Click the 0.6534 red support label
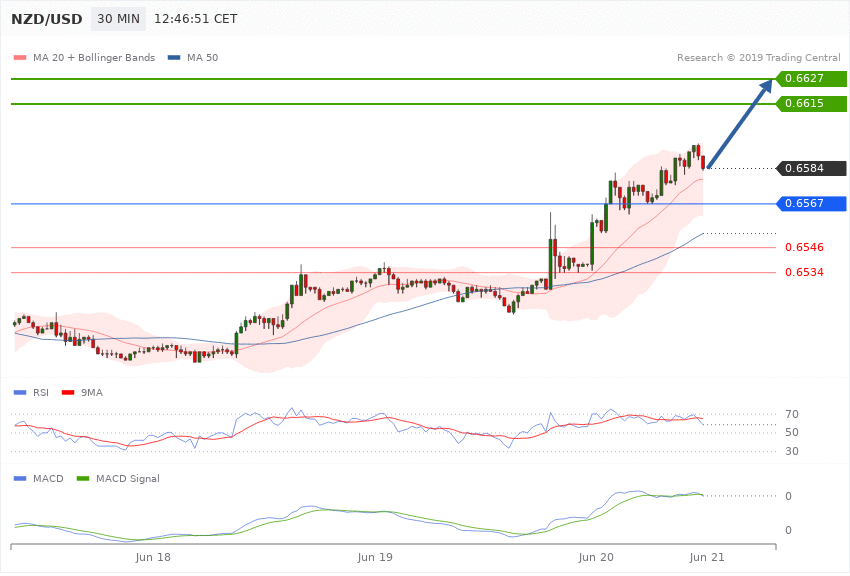Viewport: 850px width, 576px height. pyautogui.click(x=804, y=273)
